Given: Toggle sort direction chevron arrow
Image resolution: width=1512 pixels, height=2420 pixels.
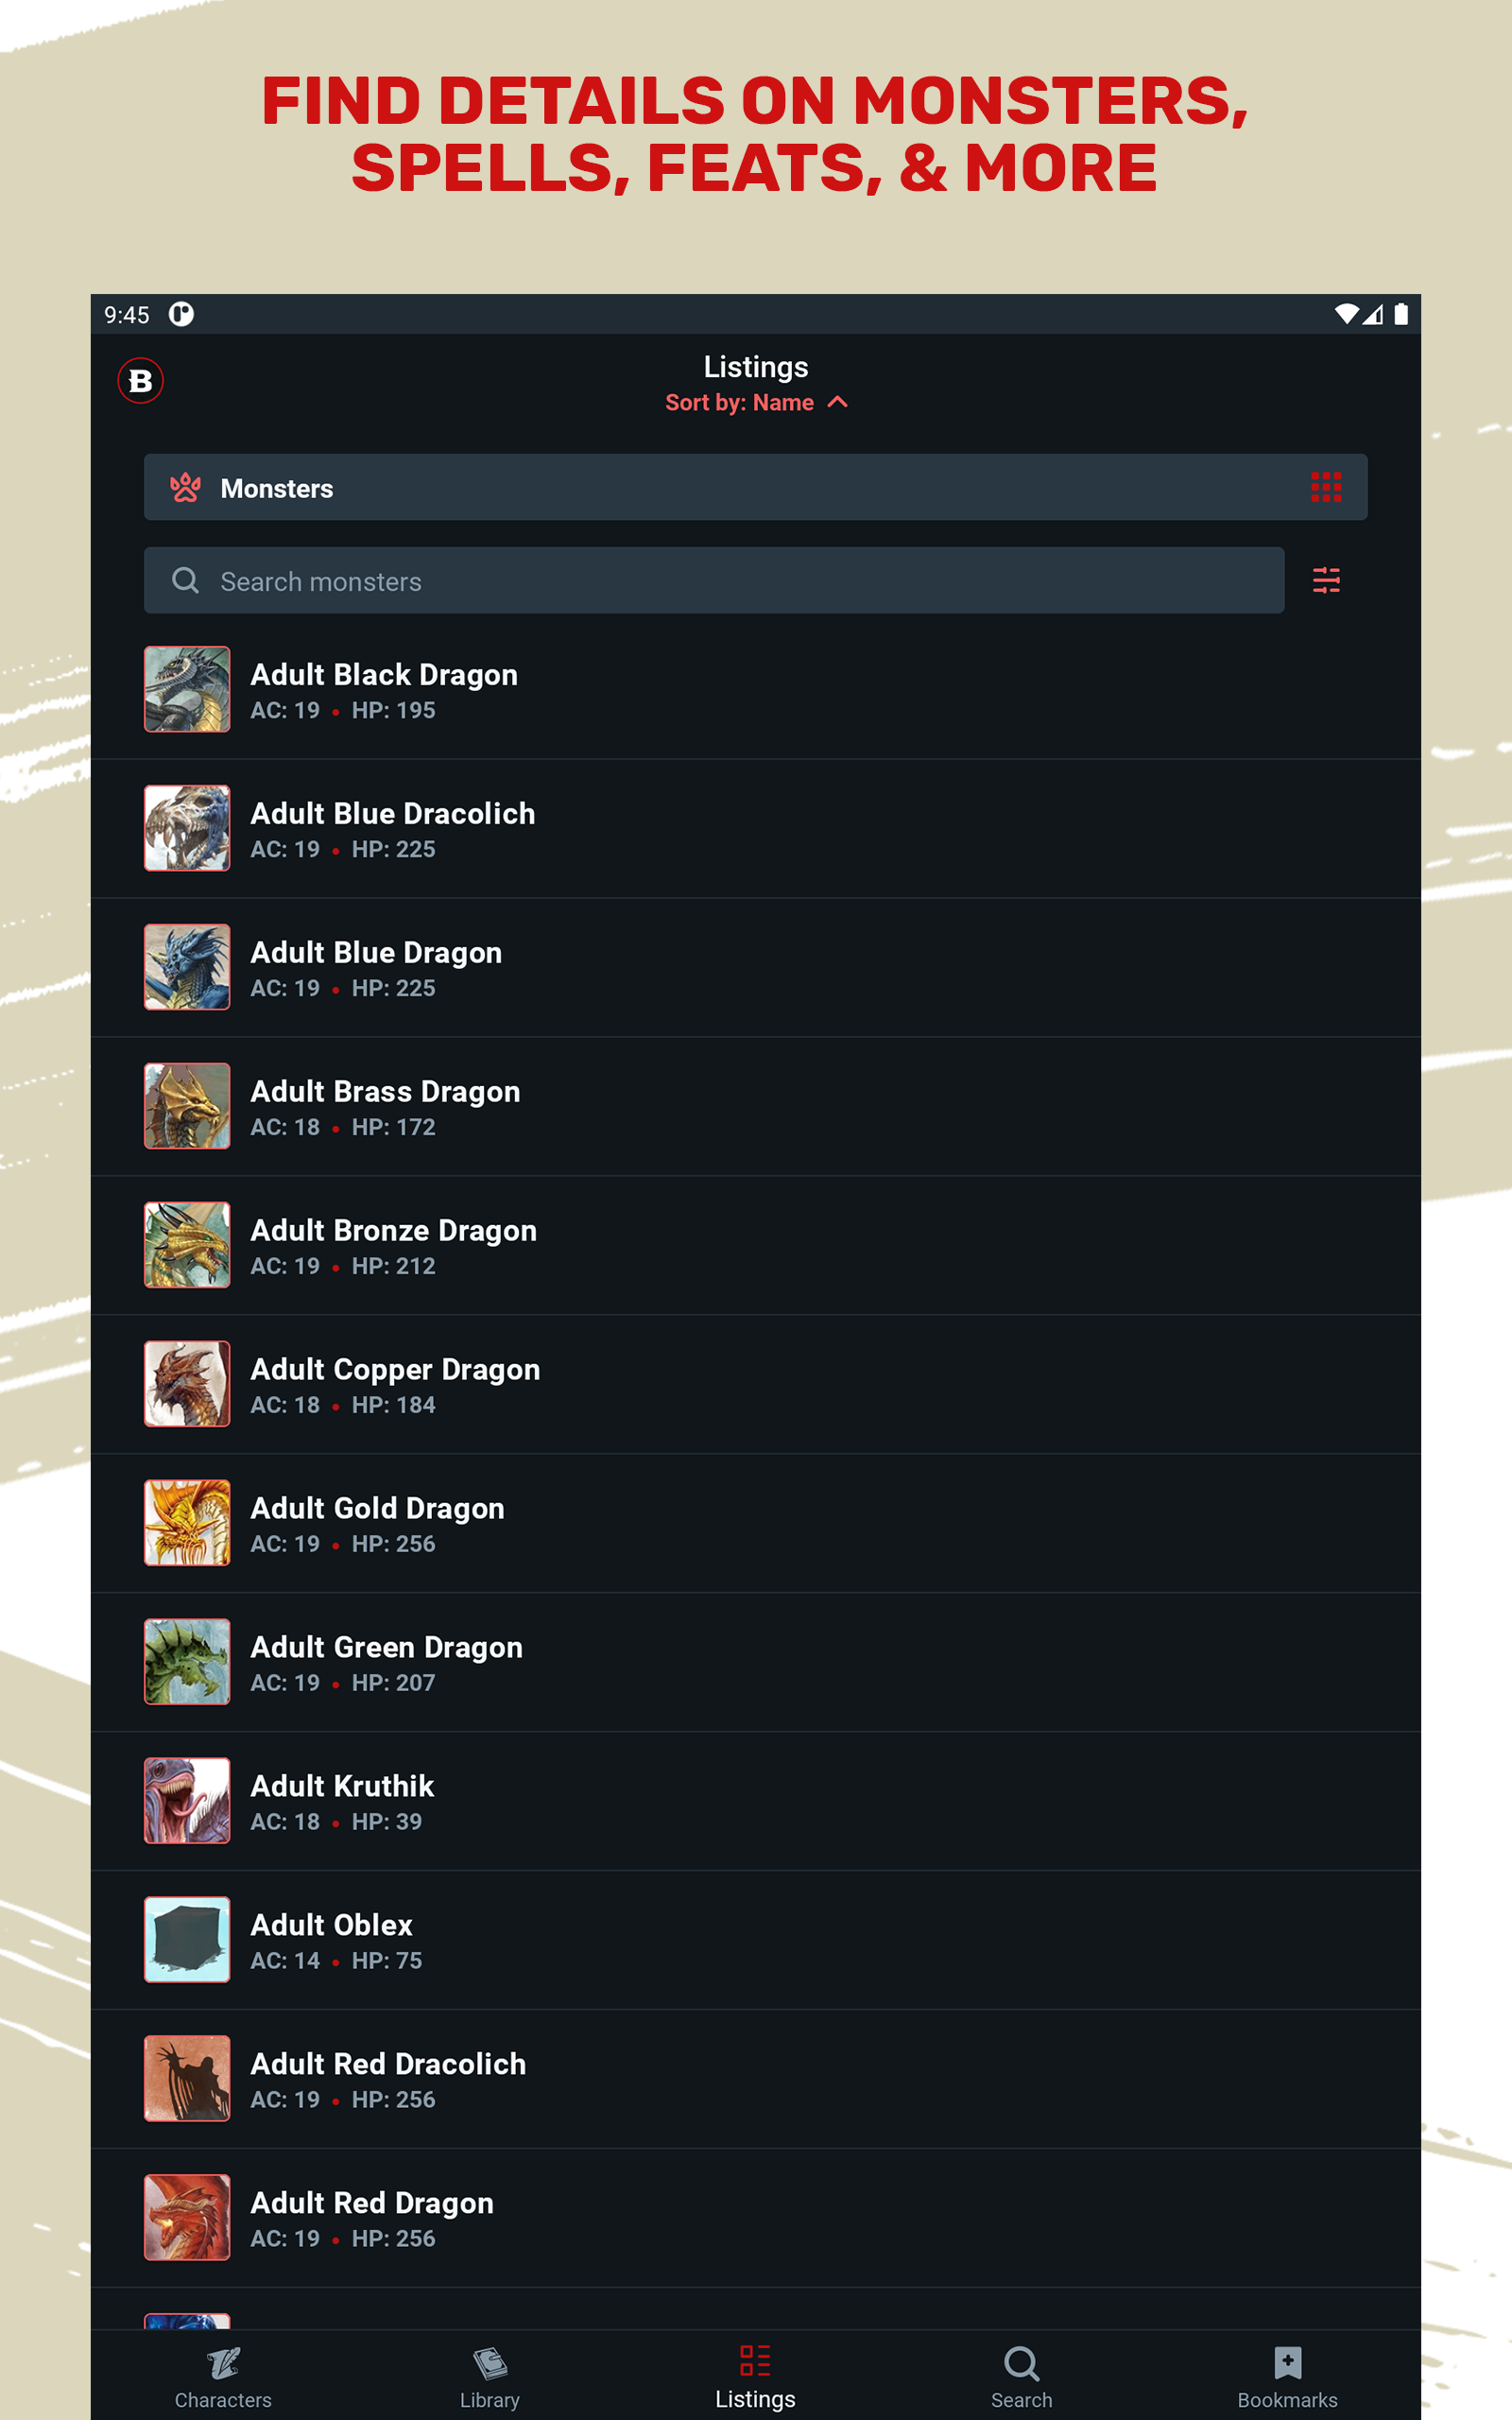Looking at the screenshot, I should (838, 402).
